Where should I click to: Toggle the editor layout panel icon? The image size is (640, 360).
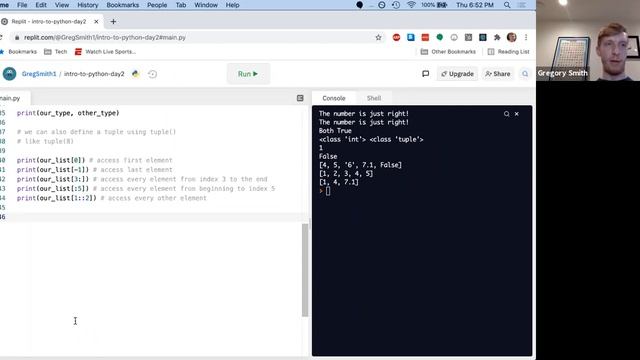pos(300,98)
